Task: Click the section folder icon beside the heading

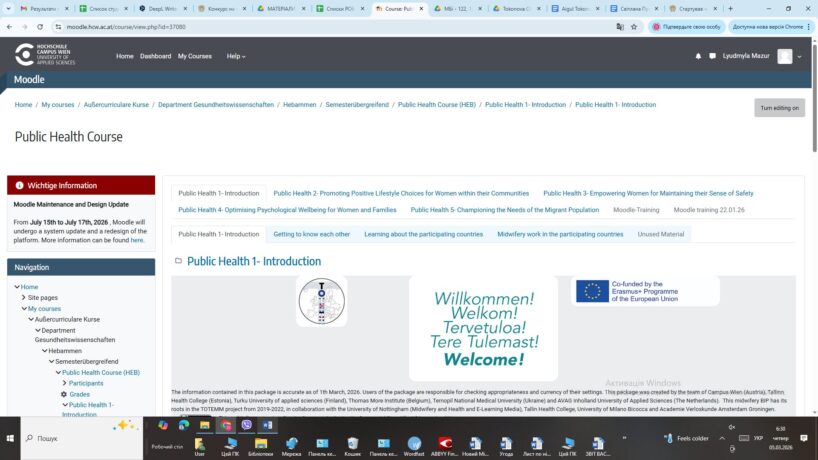Action: click(x=178, y=261)
